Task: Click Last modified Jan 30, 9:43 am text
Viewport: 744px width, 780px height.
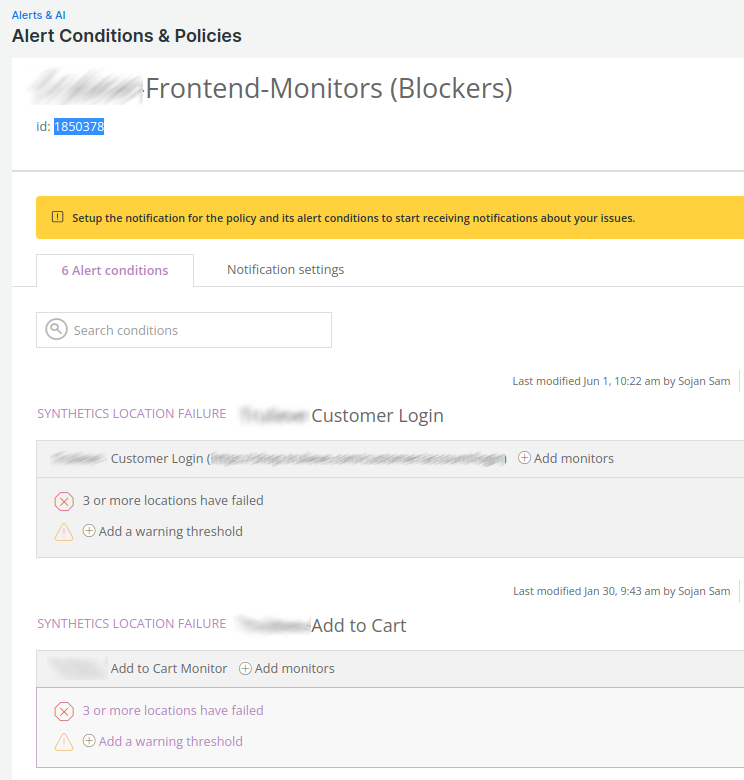Action: coord(622,591)
